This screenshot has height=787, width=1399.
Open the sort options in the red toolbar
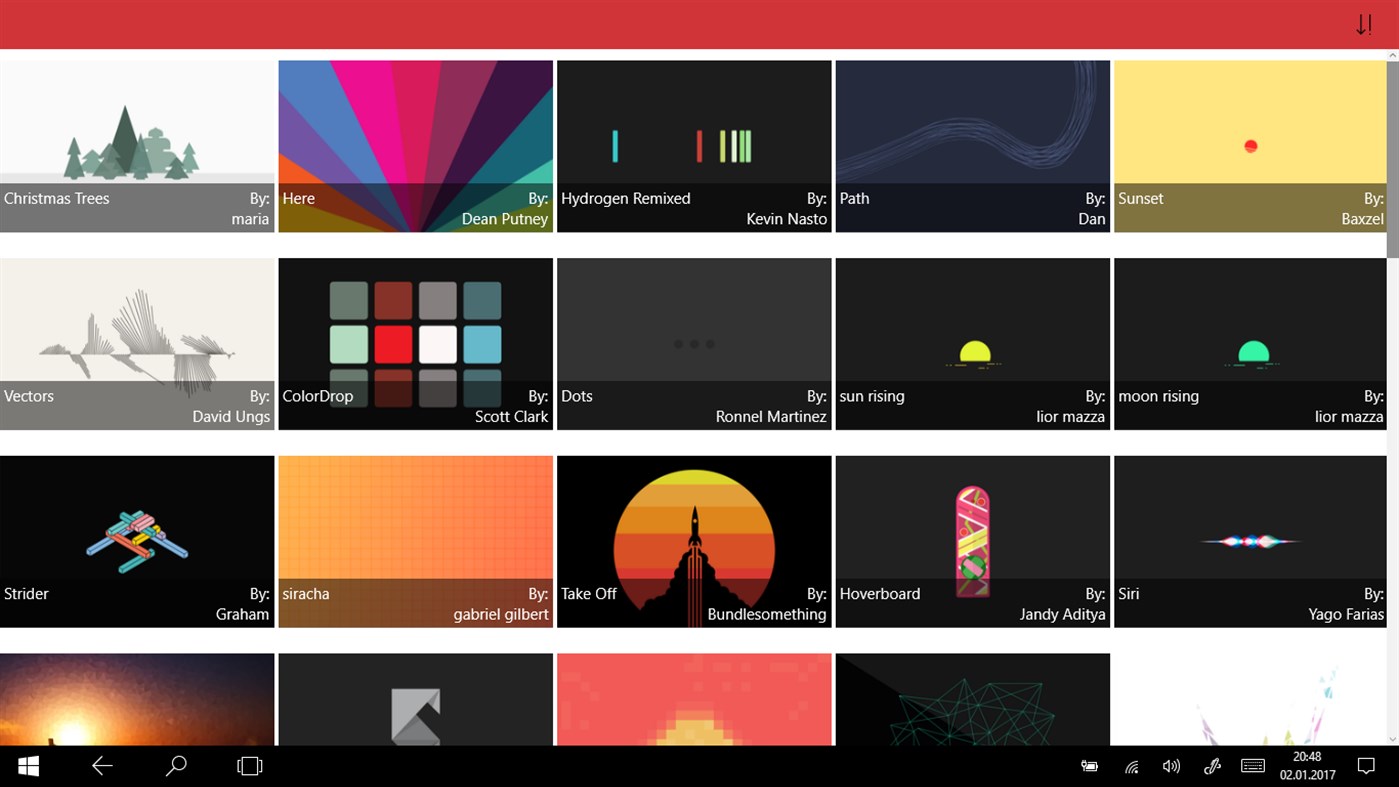coord(1363,23)
